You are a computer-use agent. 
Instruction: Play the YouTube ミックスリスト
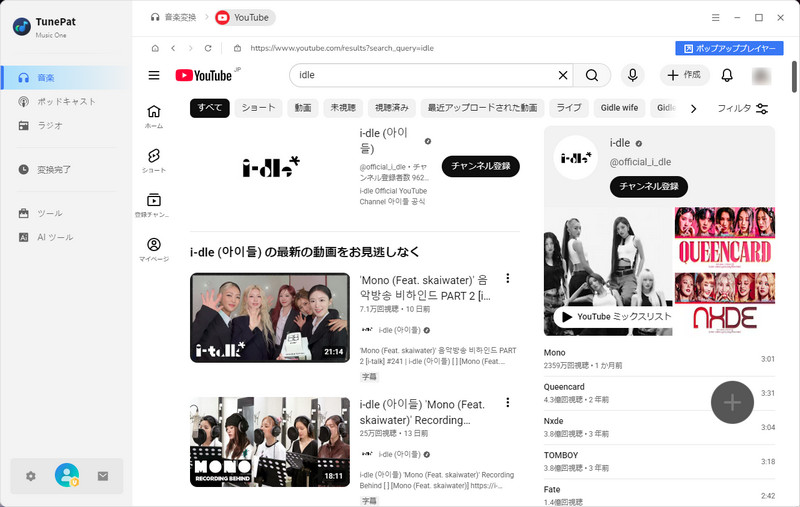613,317
